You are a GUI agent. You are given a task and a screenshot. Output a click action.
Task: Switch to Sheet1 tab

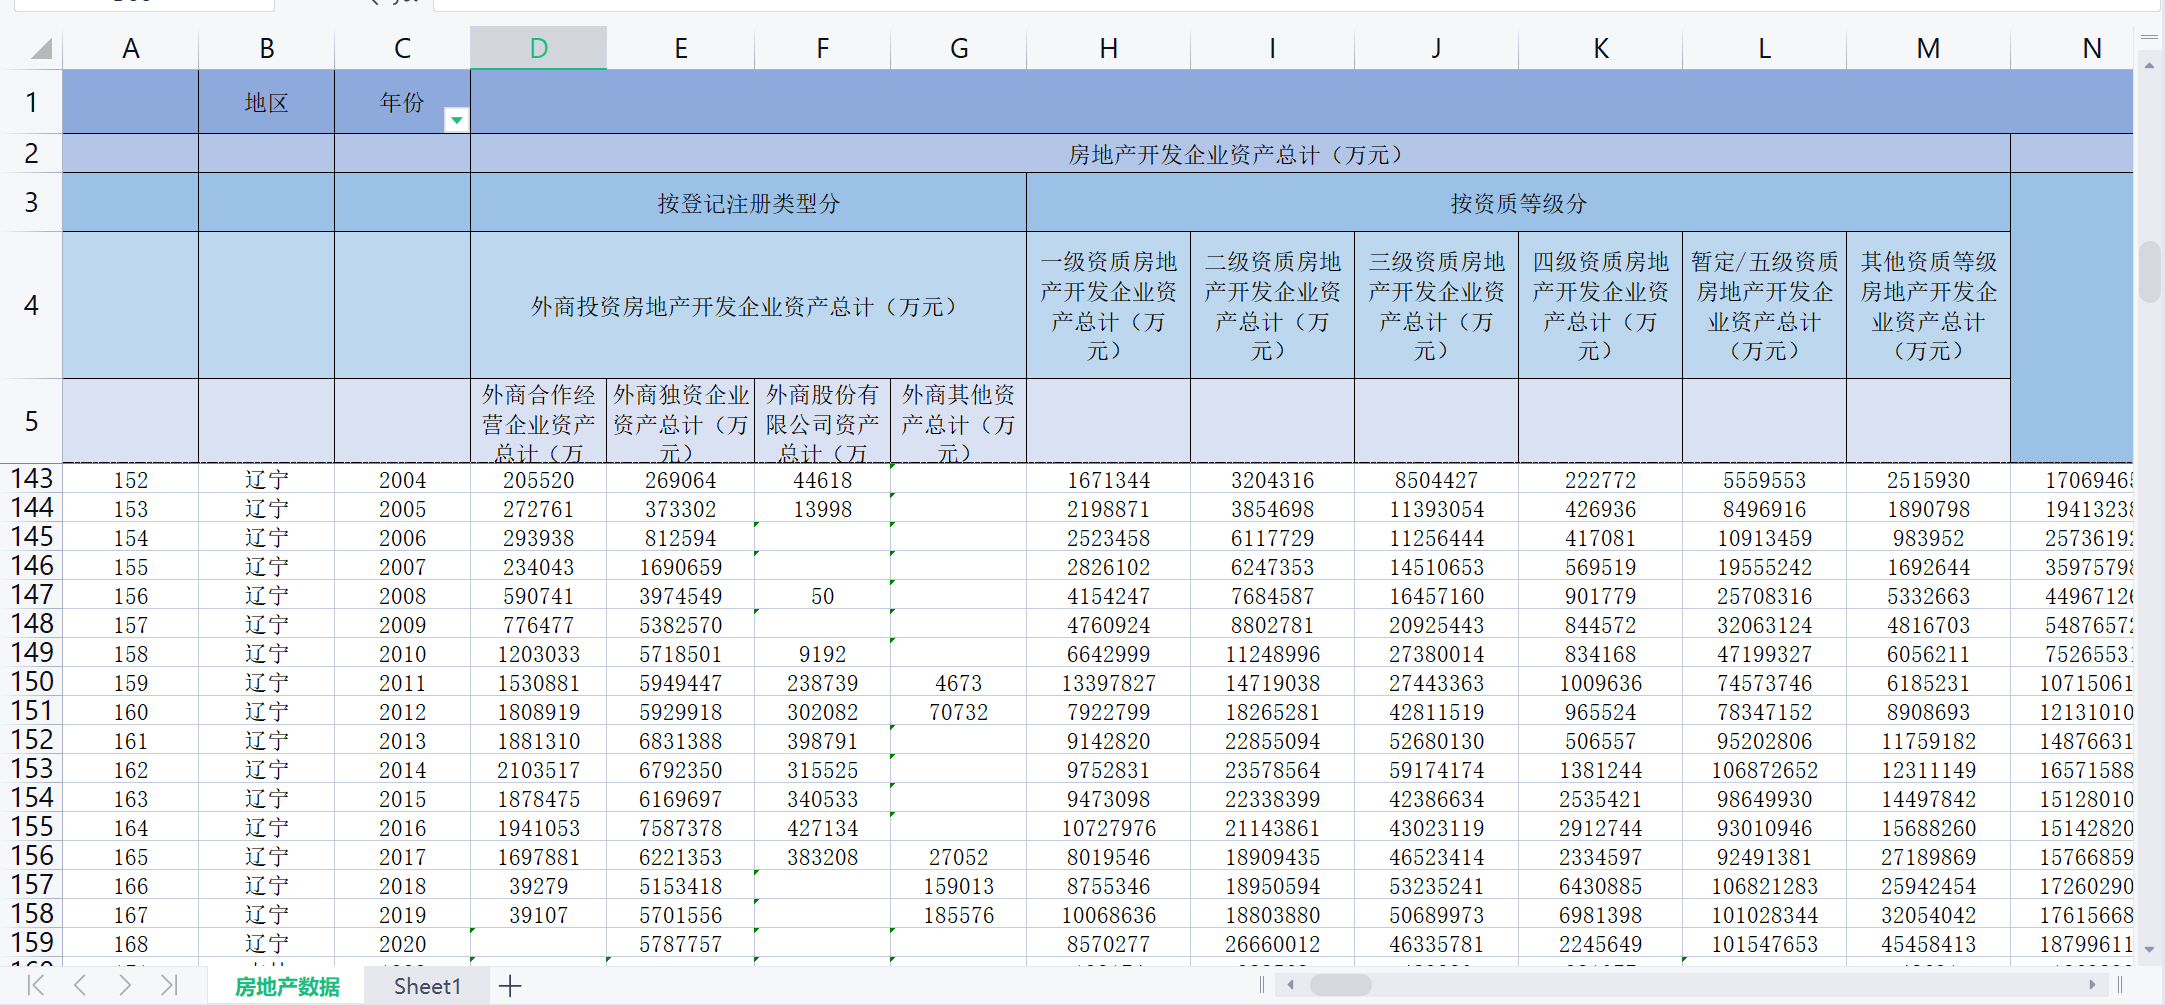click(427, 986)
